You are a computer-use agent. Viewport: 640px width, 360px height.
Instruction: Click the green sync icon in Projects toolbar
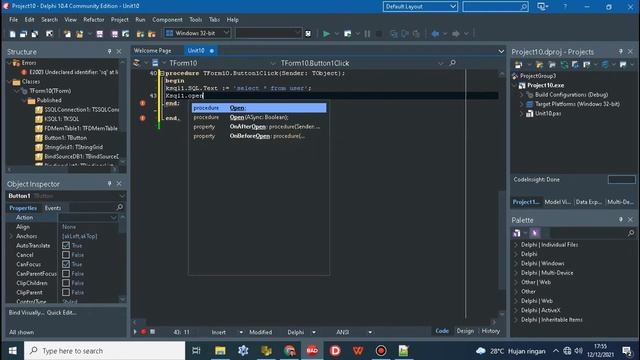click(x=564, y=64)
